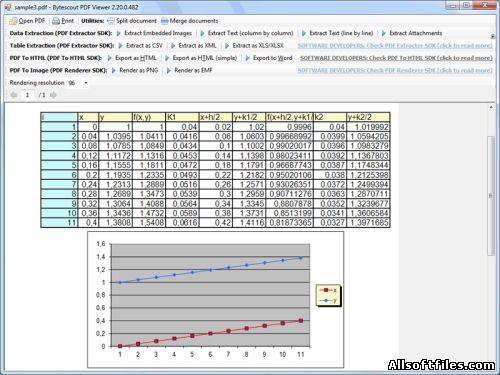Image resolution: width=500 pixels, height=375 pixels.
Task: Render page as PNG
Action: pos(135,70)
